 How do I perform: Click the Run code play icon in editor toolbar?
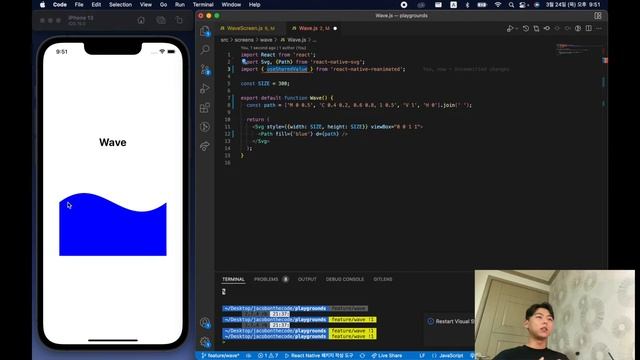click(509, 29)
